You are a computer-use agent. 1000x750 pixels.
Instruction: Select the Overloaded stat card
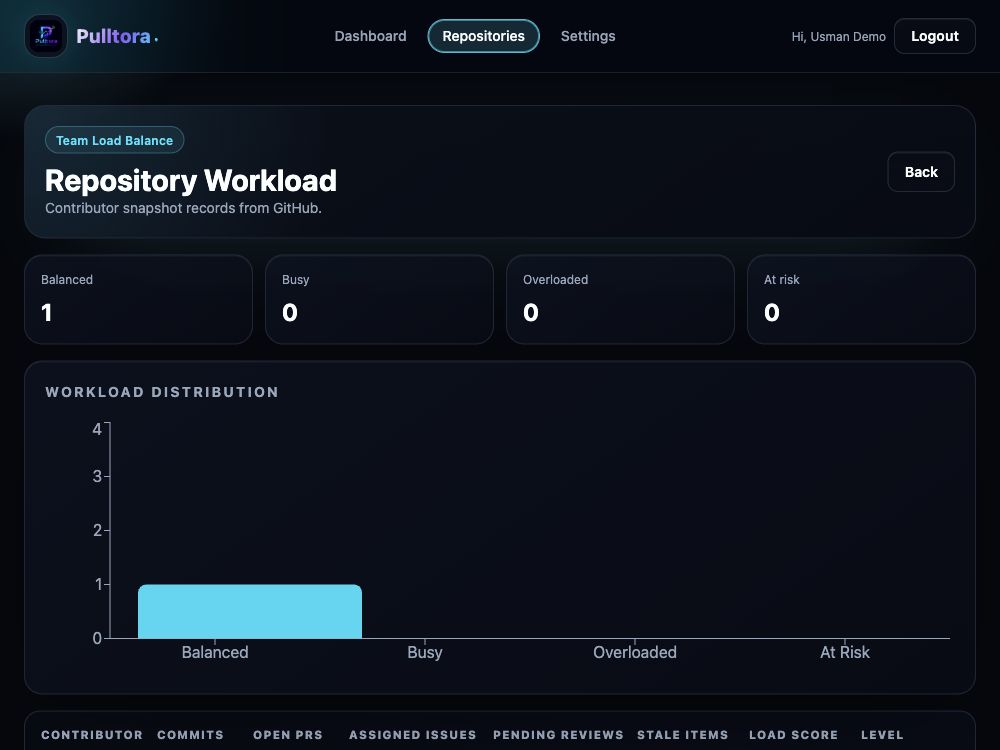coord(621,300)
